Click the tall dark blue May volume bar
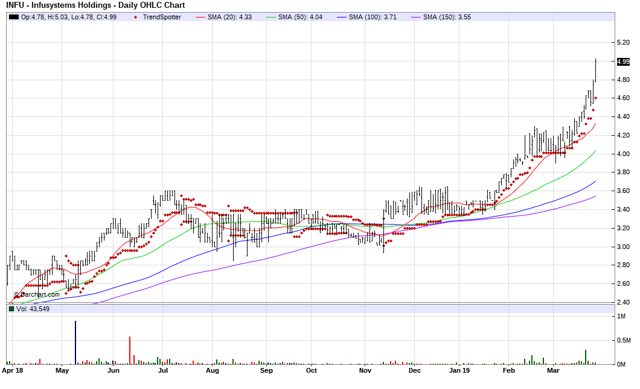This screenshot has width=640, height=389. point(75,342)
